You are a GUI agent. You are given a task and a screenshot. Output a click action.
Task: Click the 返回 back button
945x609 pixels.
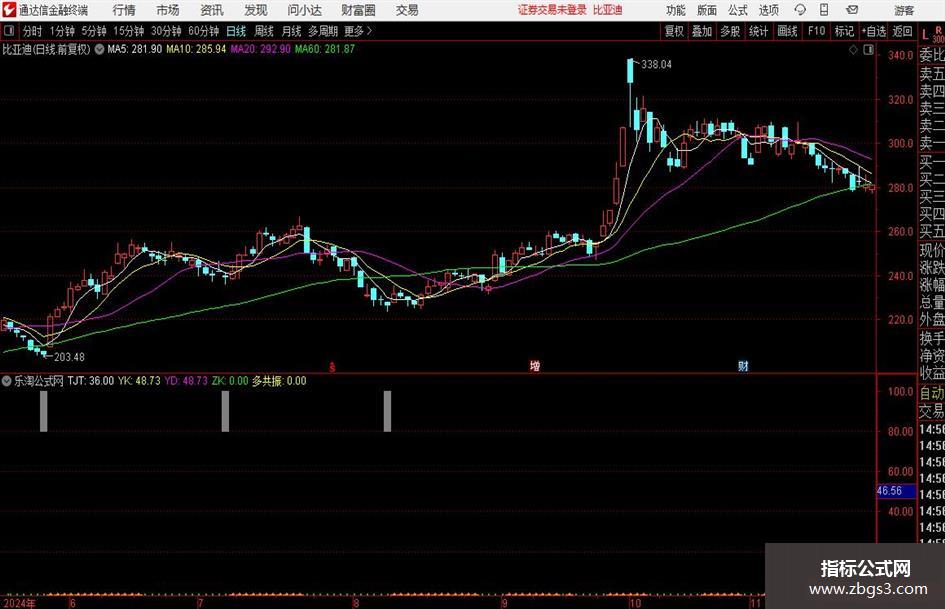click(x=902, y=31)
